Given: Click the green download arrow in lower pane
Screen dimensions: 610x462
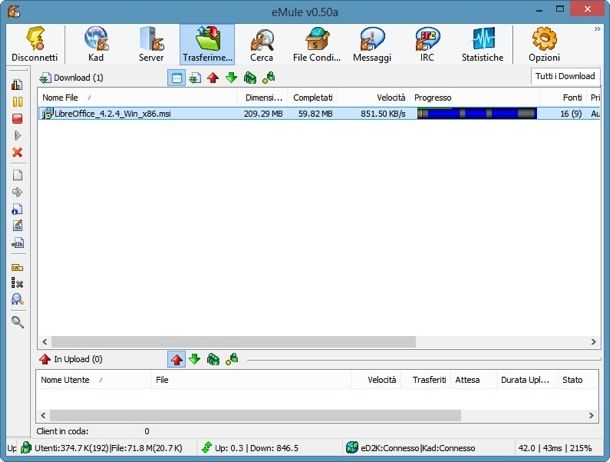Looking at the screenshot, I should (195, 359).
